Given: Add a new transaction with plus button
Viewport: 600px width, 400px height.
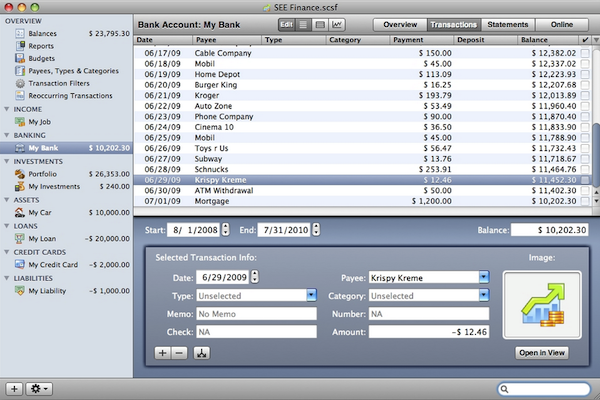Looking at the screenshot, I should click(x=163, y=352).
